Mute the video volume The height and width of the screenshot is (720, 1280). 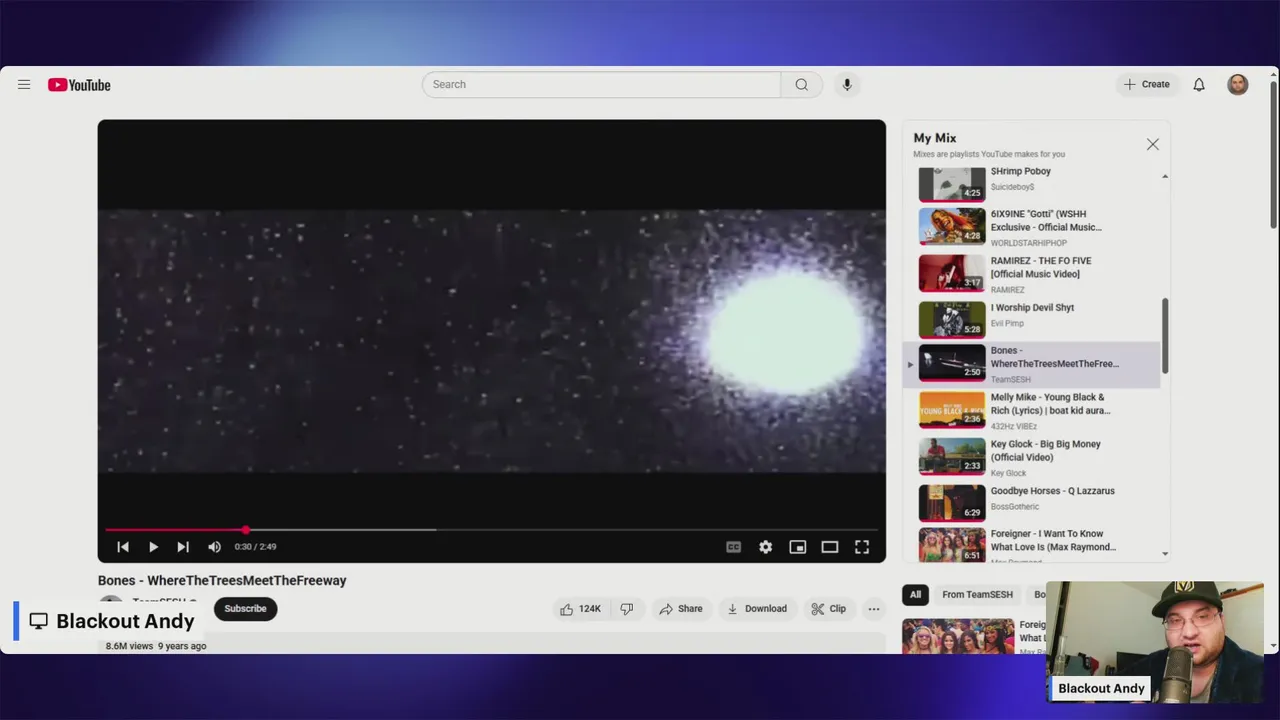(x=214, y=547)
